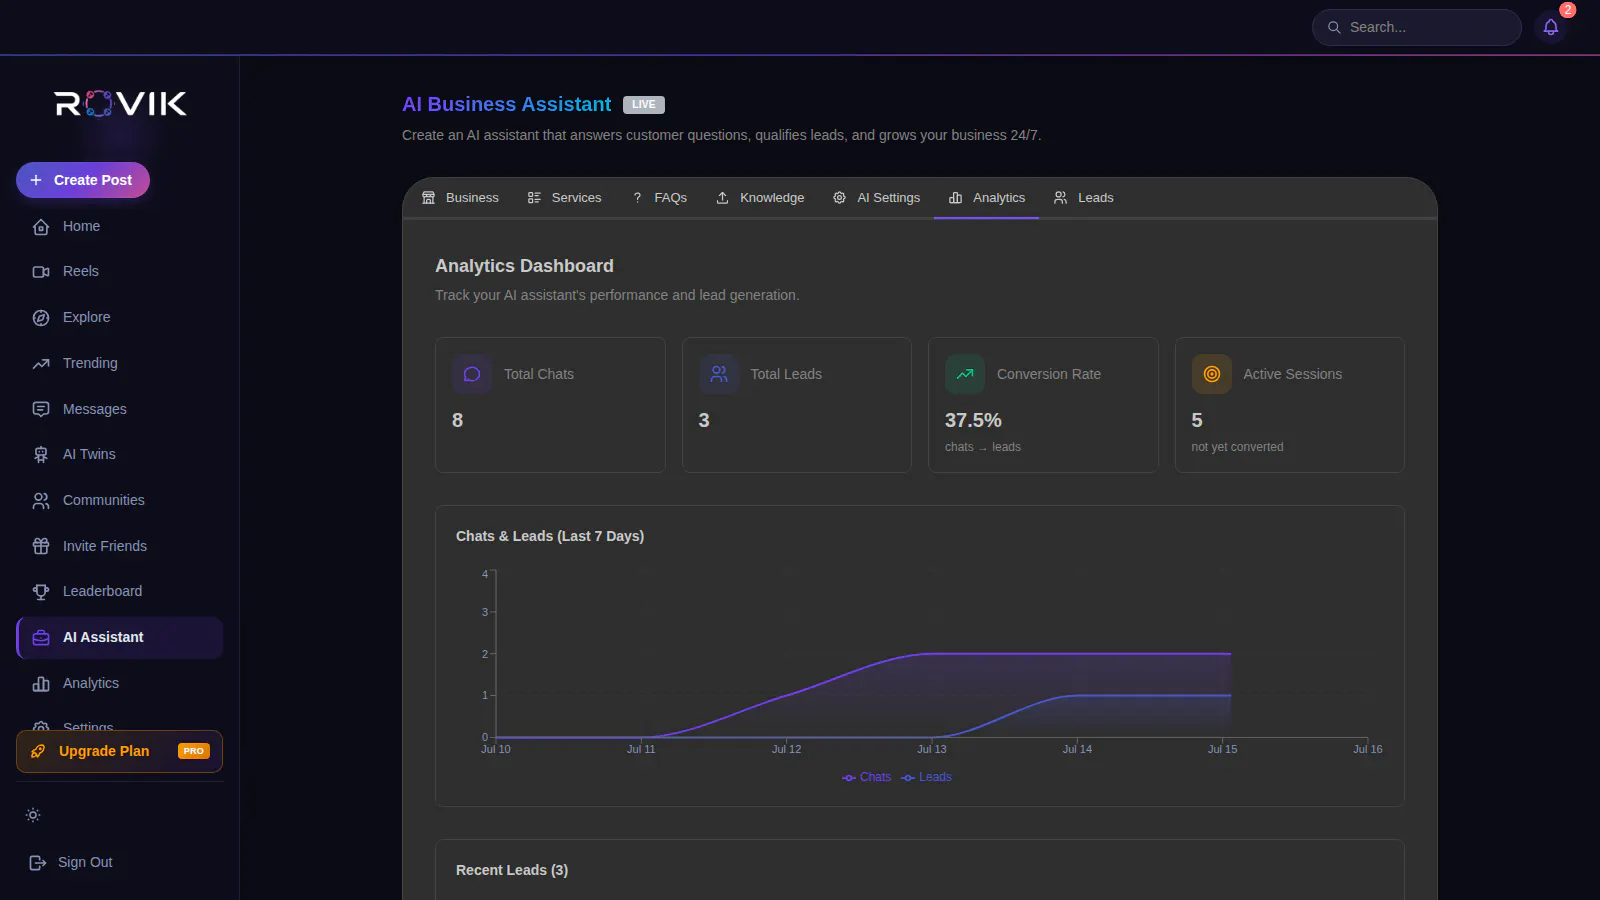
Task: Open Messages in the sidebar
Action: click(119, 409)
